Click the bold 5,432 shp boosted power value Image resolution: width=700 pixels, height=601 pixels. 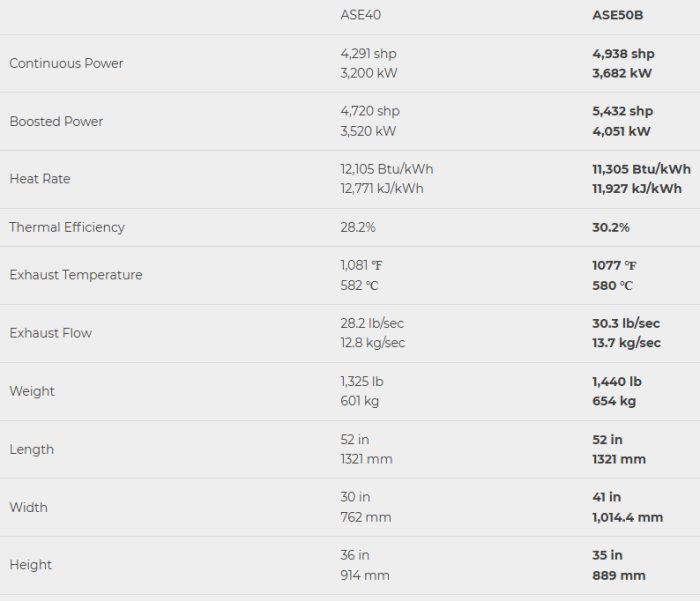(623, 111)
